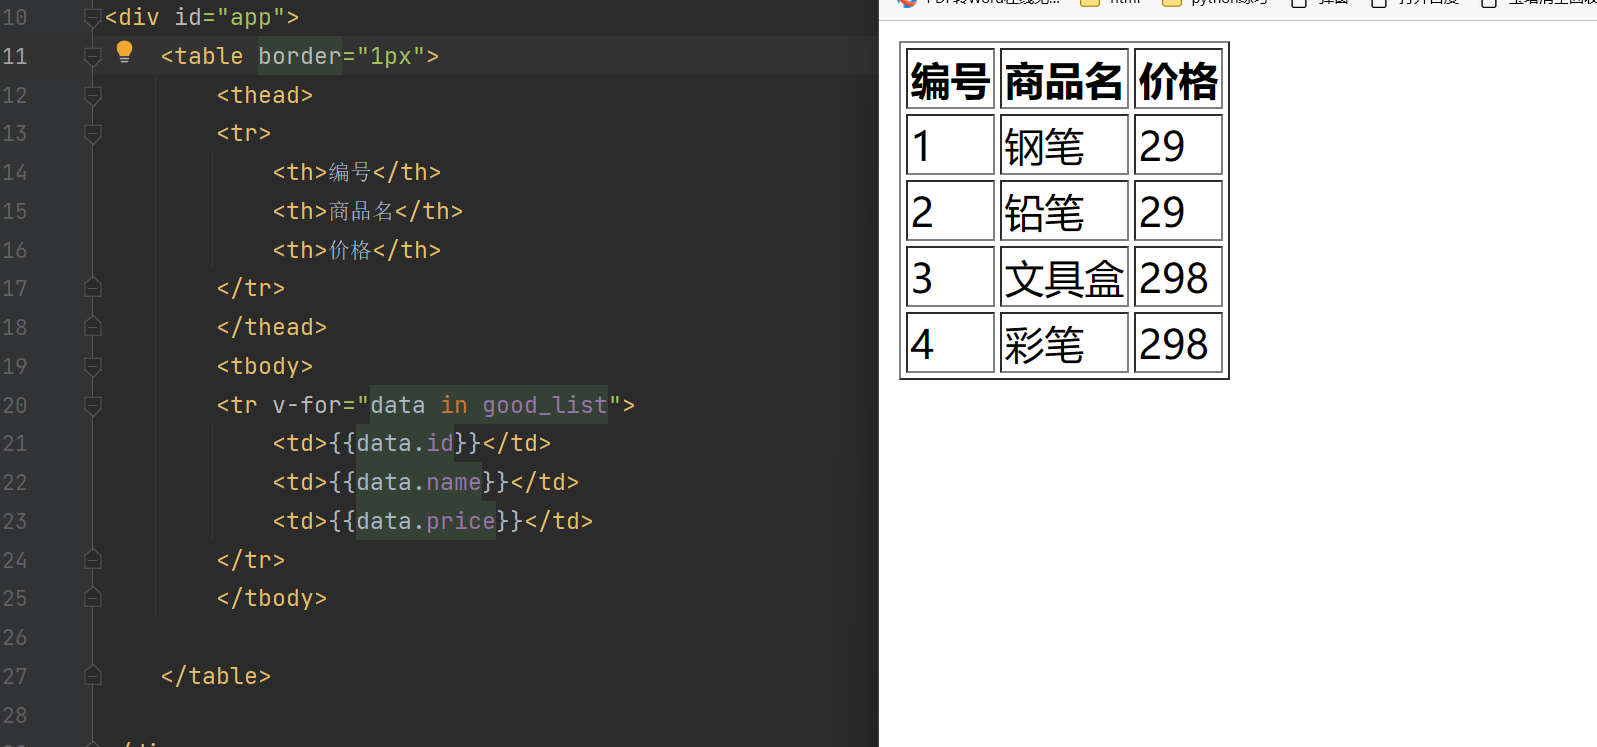Click the id cell showing 4

[x=950, y=343]
